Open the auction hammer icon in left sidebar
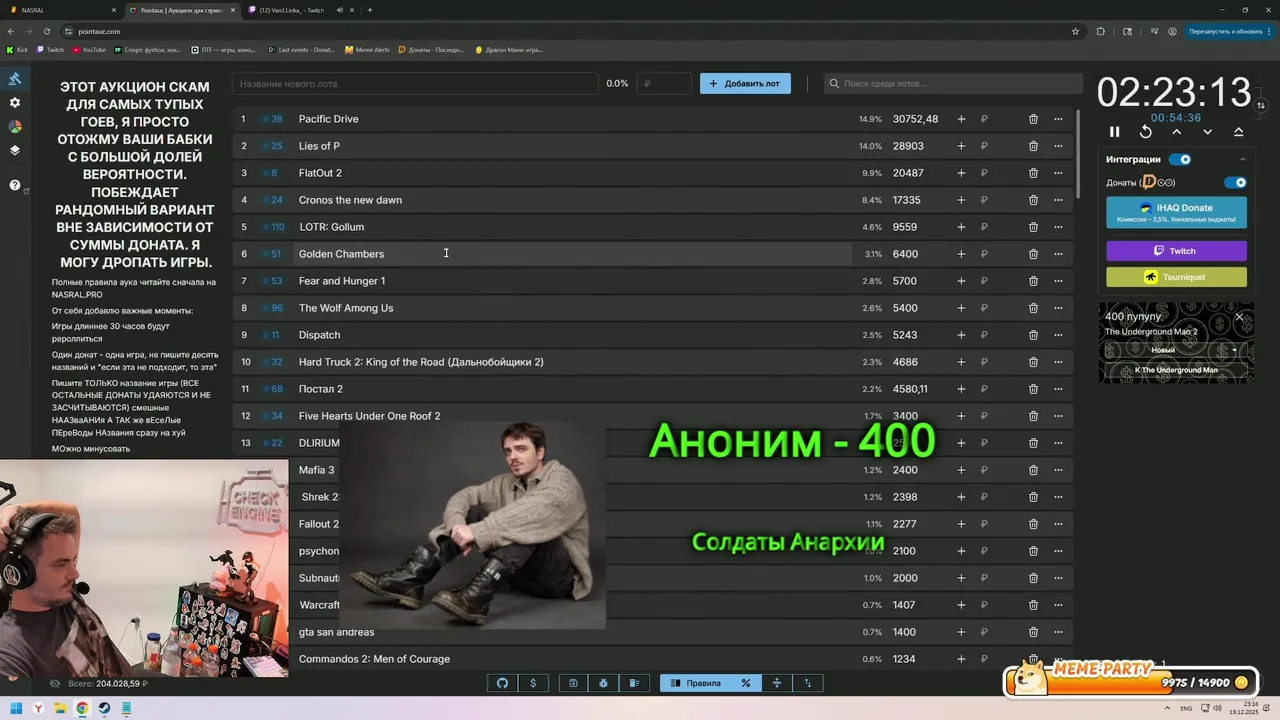 15,79
